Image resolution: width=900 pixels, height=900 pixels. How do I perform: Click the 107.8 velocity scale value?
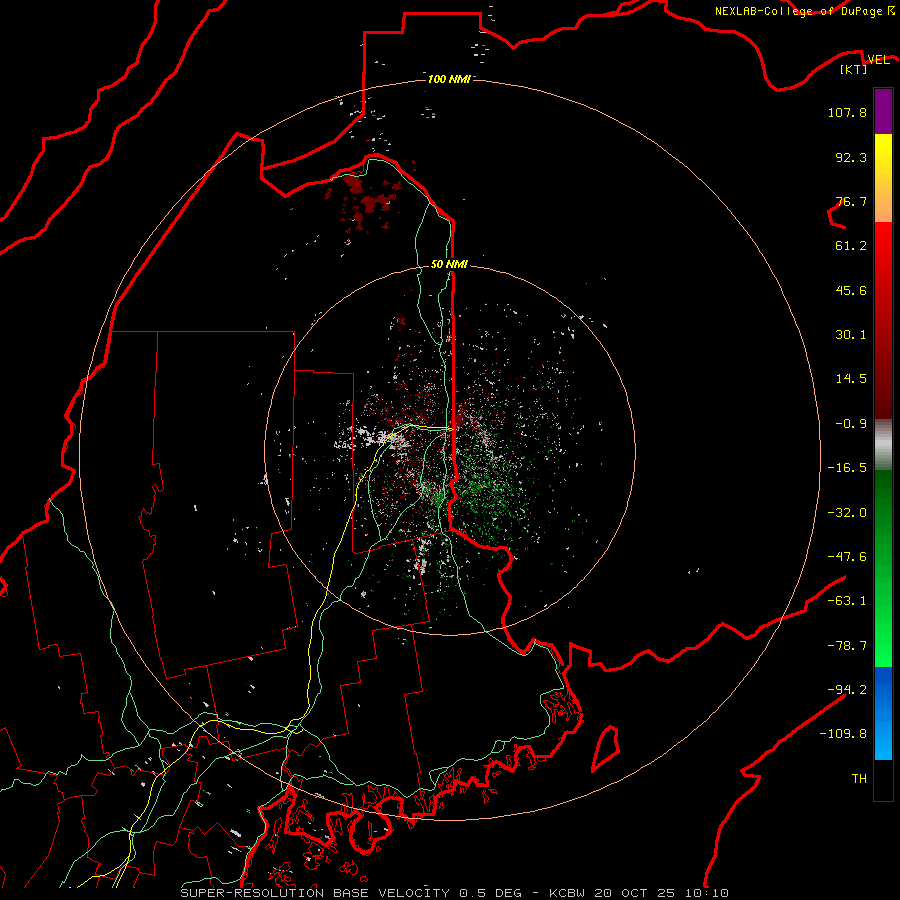(847, 112)
